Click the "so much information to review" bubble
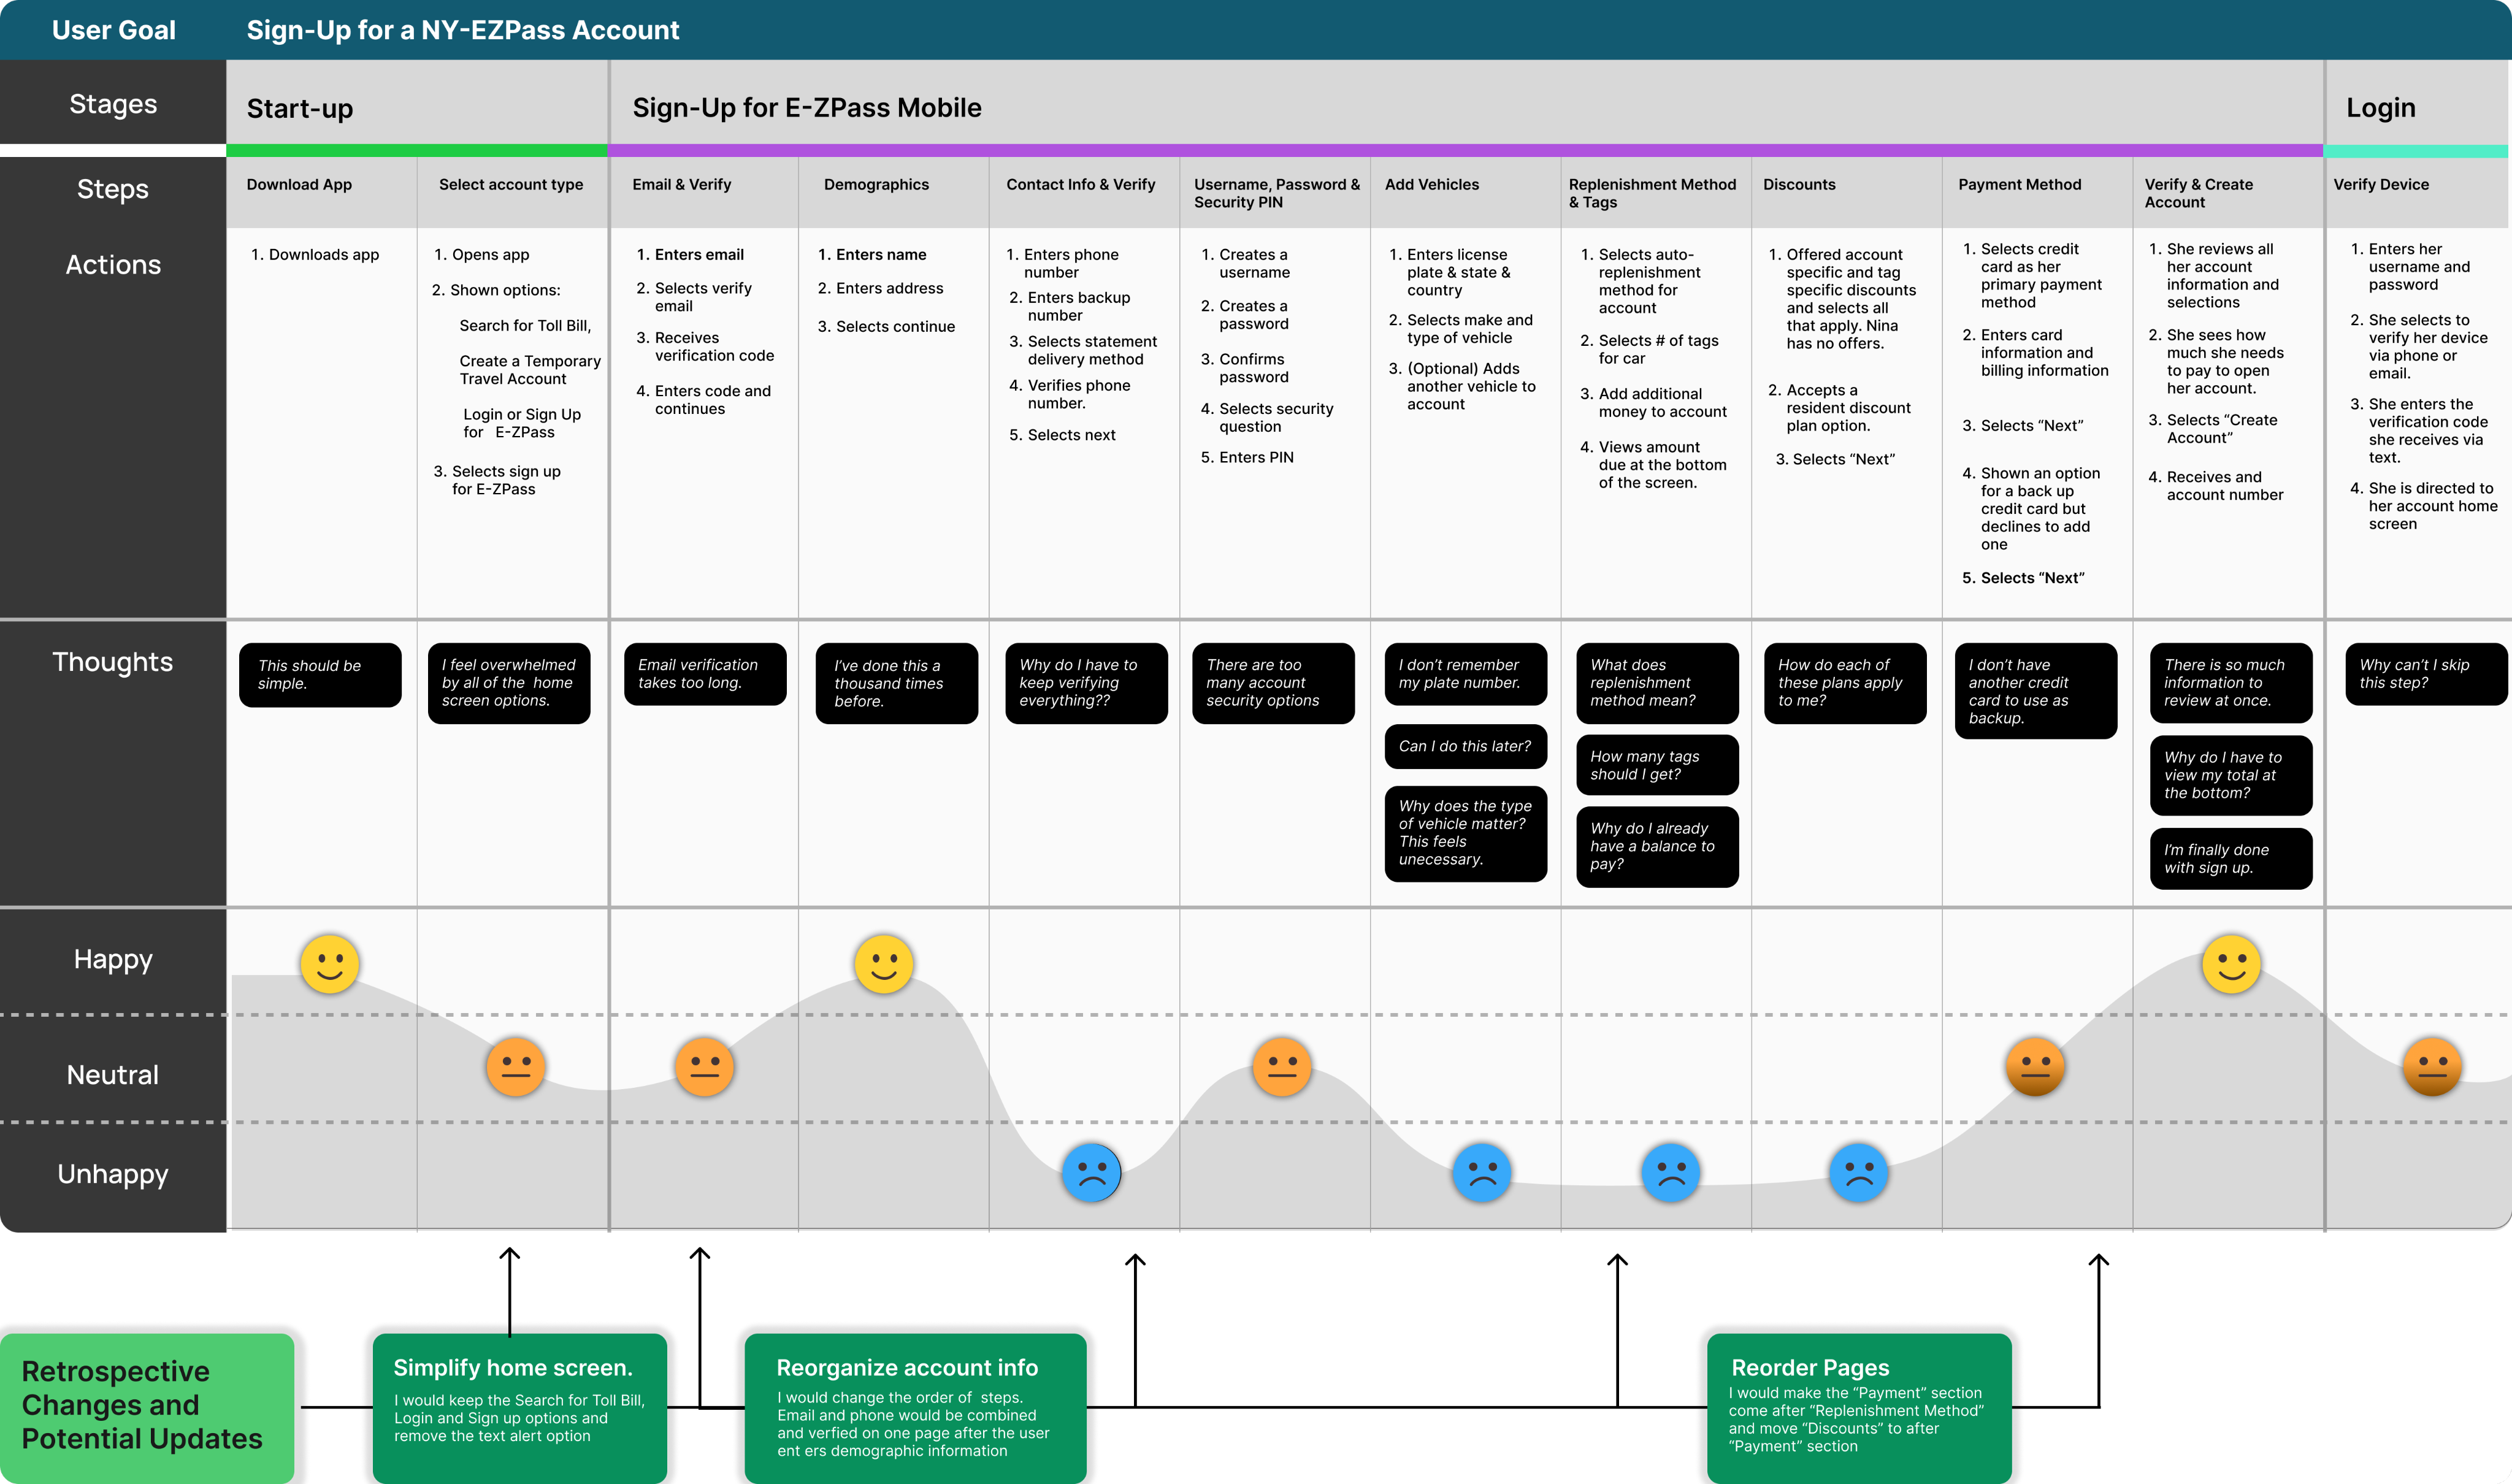 click(x=2231, y=683)
